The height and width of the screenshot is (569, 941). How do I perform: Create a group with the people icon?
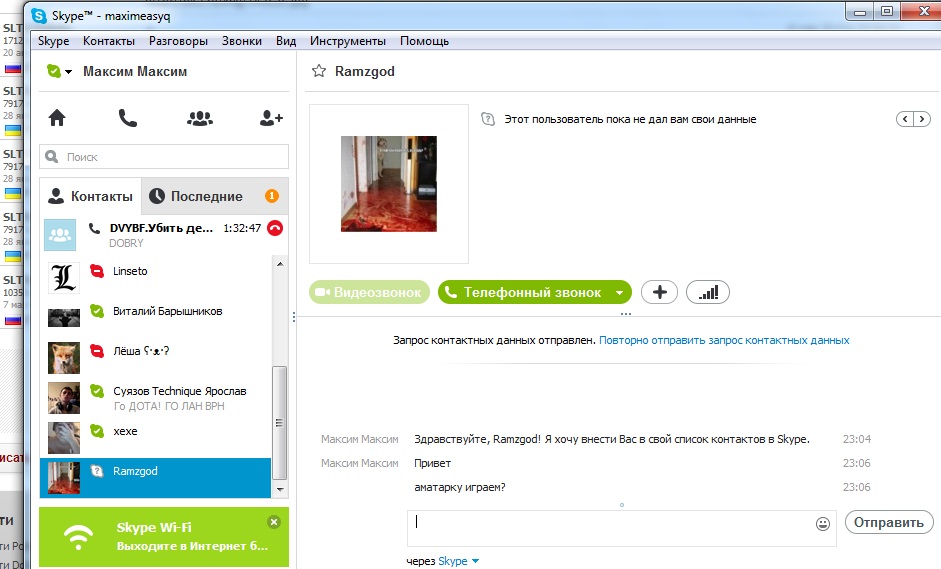200,118
